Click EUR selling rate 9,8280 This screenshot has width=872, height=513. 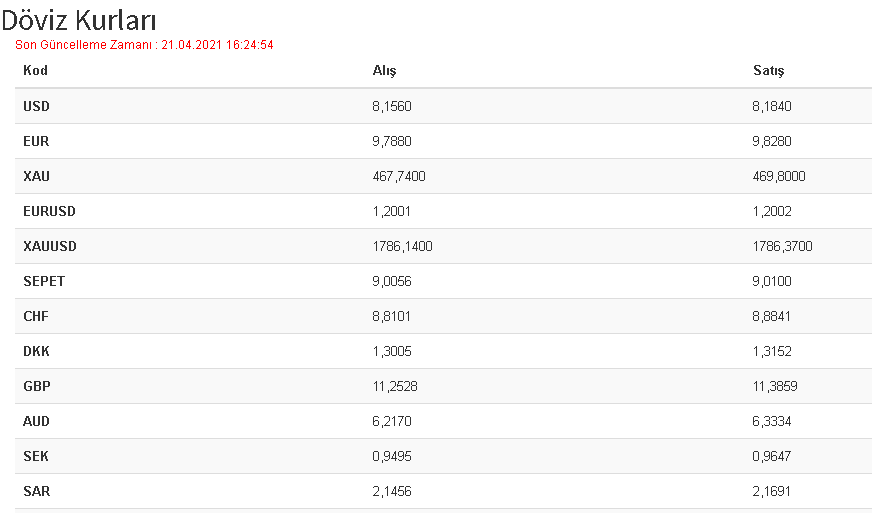click(772, 141)
